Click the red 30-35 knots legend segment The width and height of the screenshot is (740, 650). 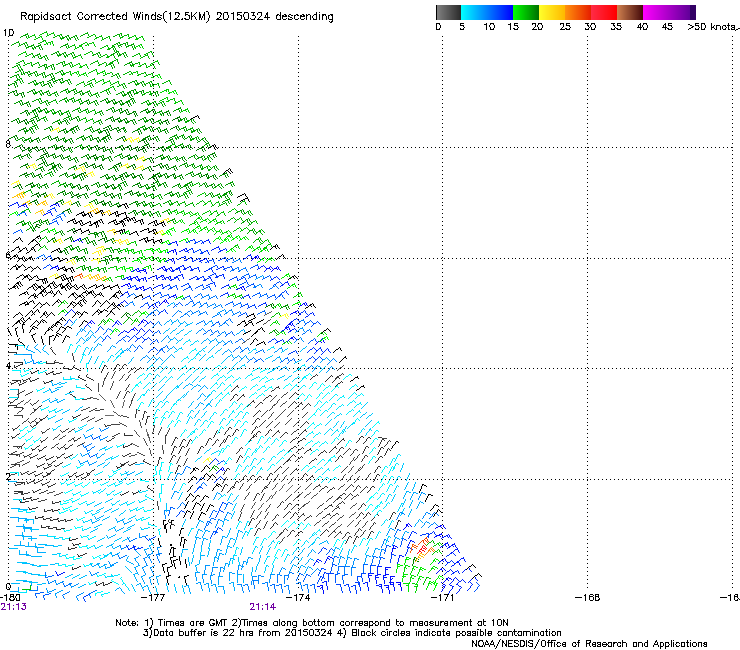(x=604, y=12)
